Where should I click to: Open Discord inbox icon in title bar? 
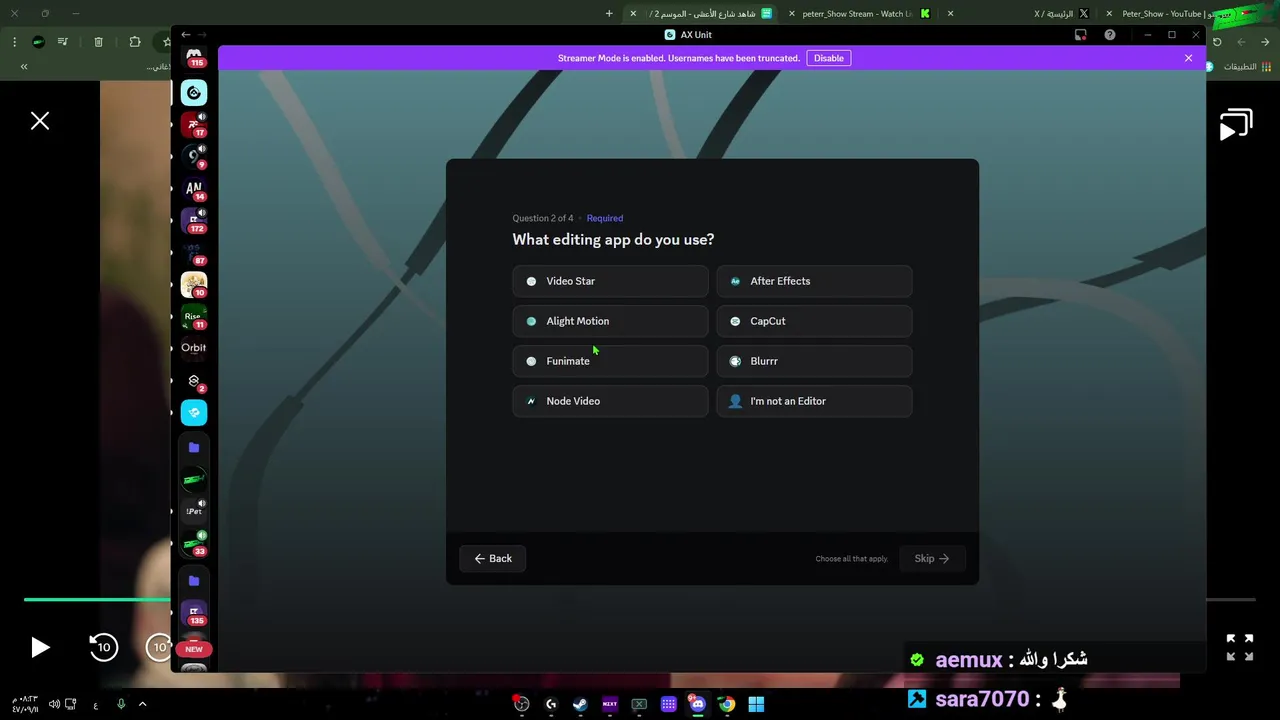click(x=1081, y=35)
